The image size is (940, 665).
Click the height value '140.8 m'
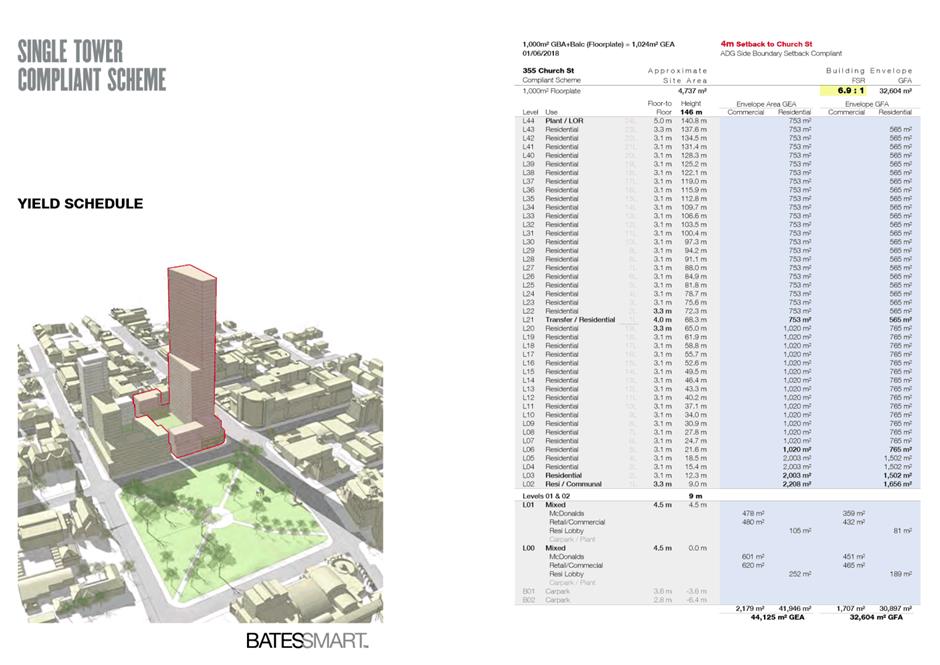click(694, 121)
